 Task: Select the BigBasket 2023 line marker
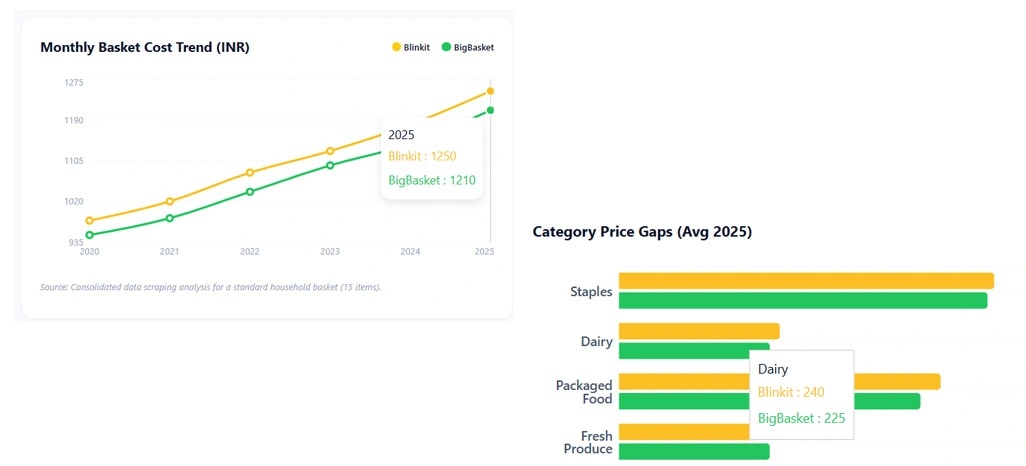point(330,165)
